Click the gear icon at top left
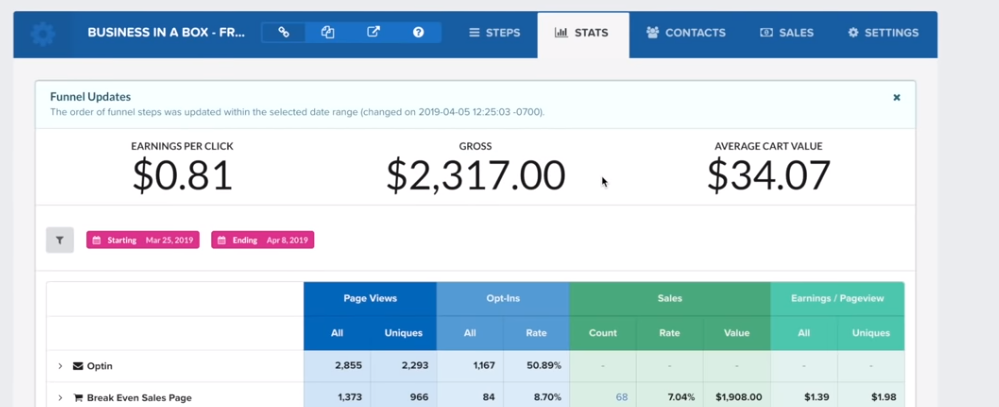The image size is (999, 407). coord(43,34)
